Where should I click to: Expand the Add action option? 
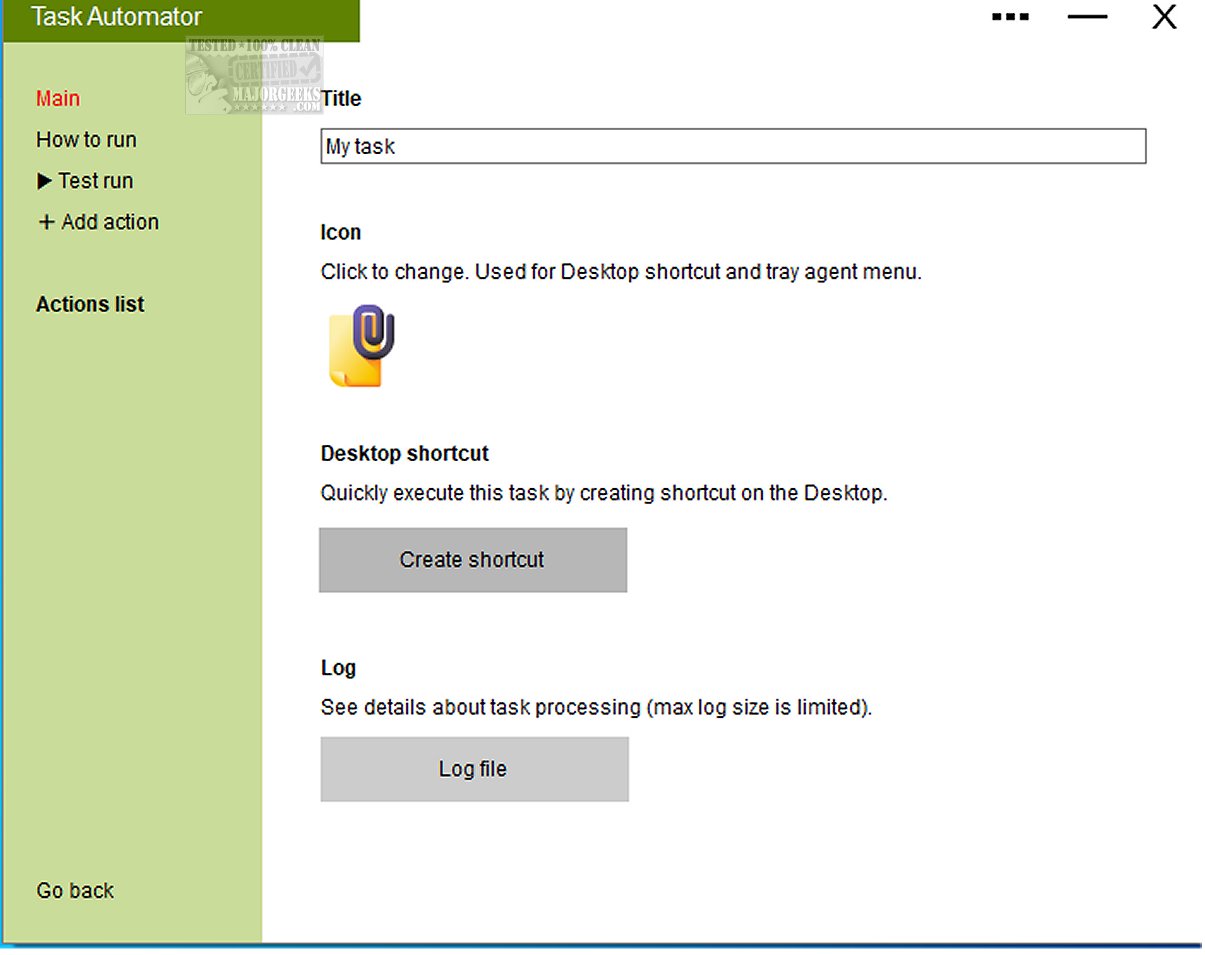click(110, 222)
